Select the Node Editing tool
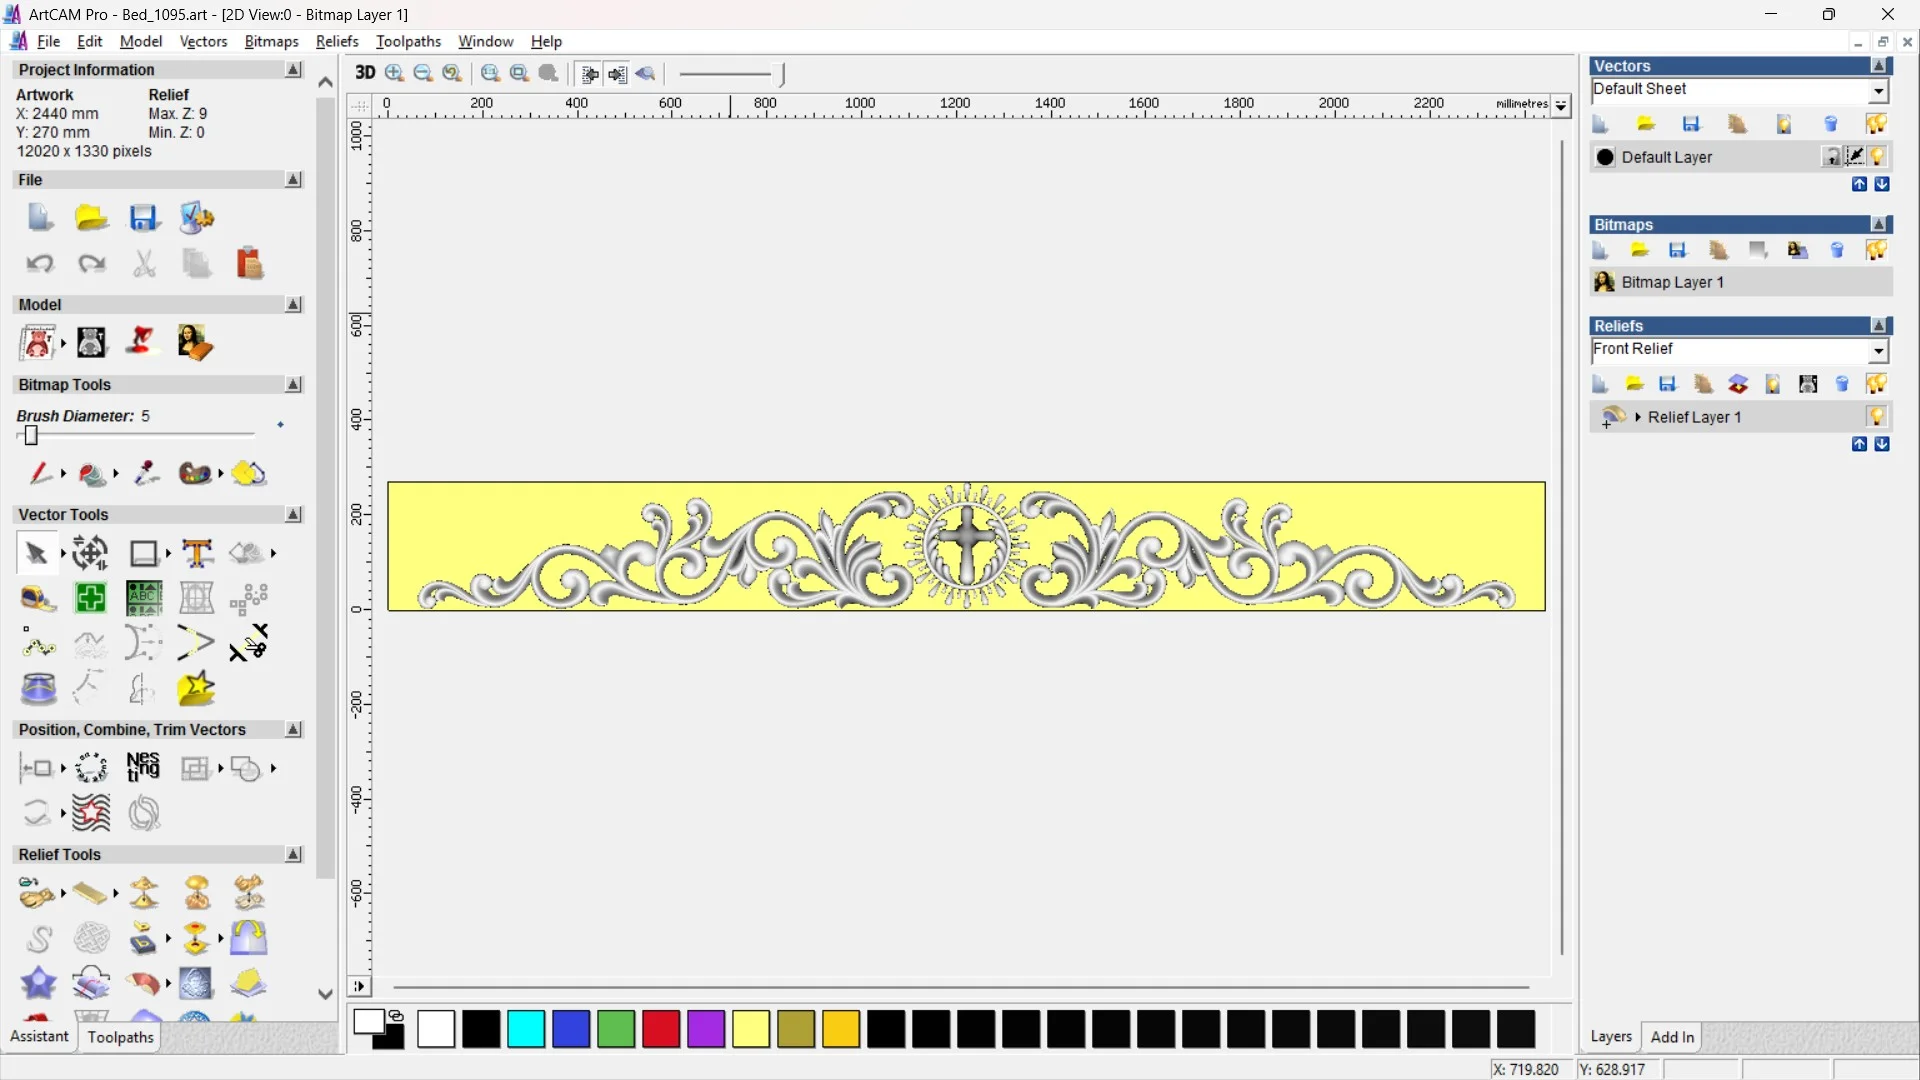The height and width of the screenshot is (1080, 1920). tap(38, 644)
